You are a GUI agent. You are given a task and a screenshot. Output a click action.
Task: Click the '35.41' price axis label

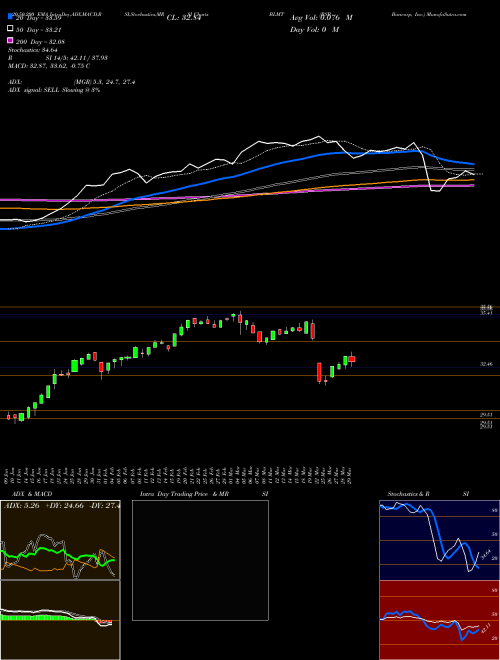[487, 312]
